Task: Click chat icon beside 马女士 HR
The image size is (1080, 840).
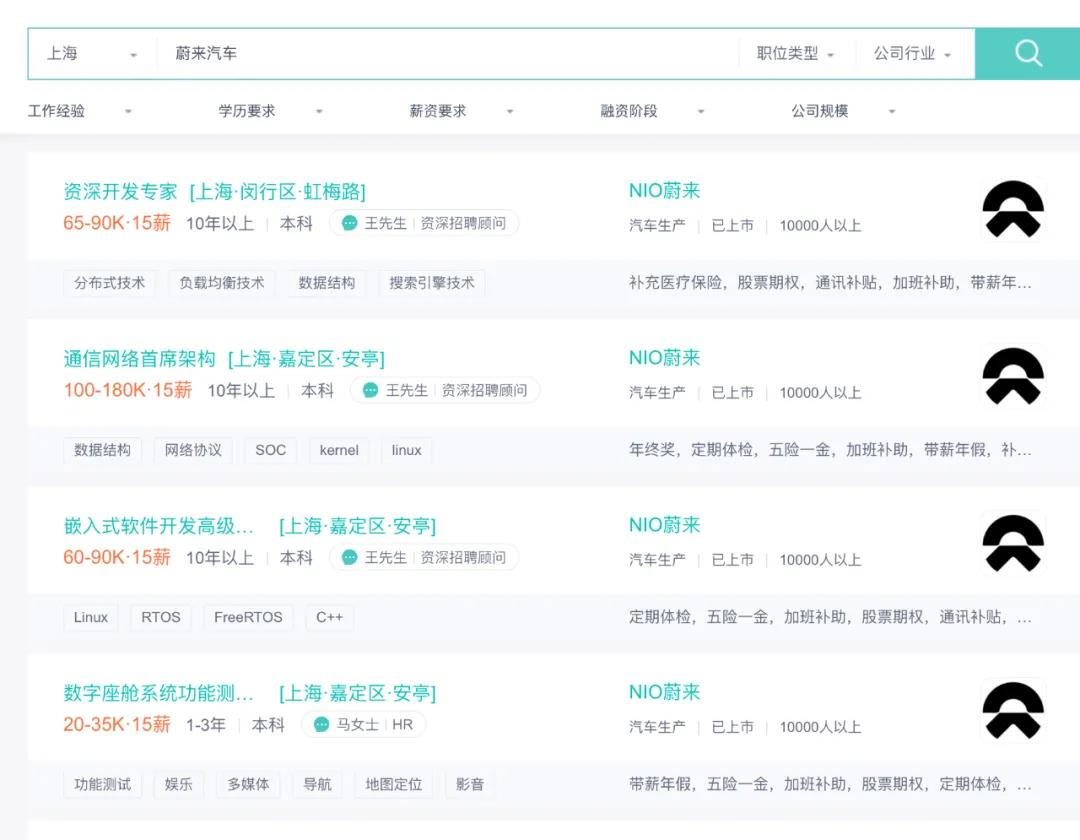Action: point(322,725)
